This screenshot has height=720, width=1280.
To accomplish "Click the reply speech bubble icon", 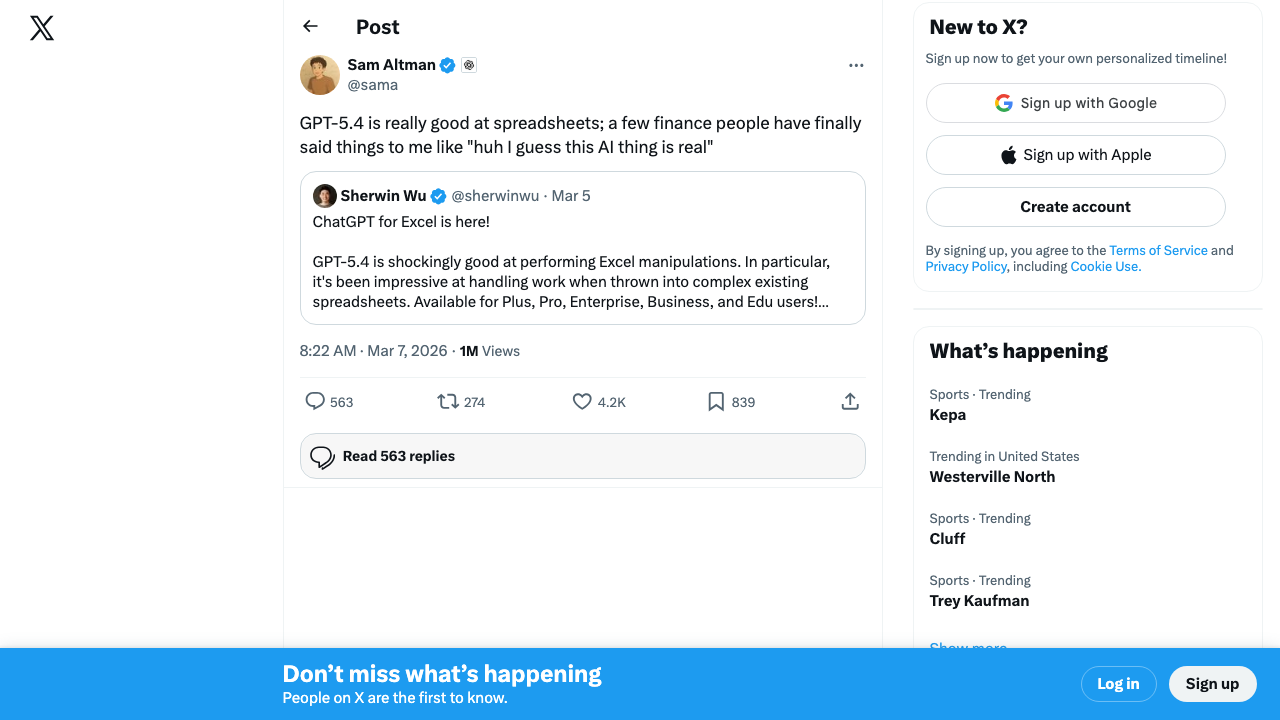I will (315, 402).
